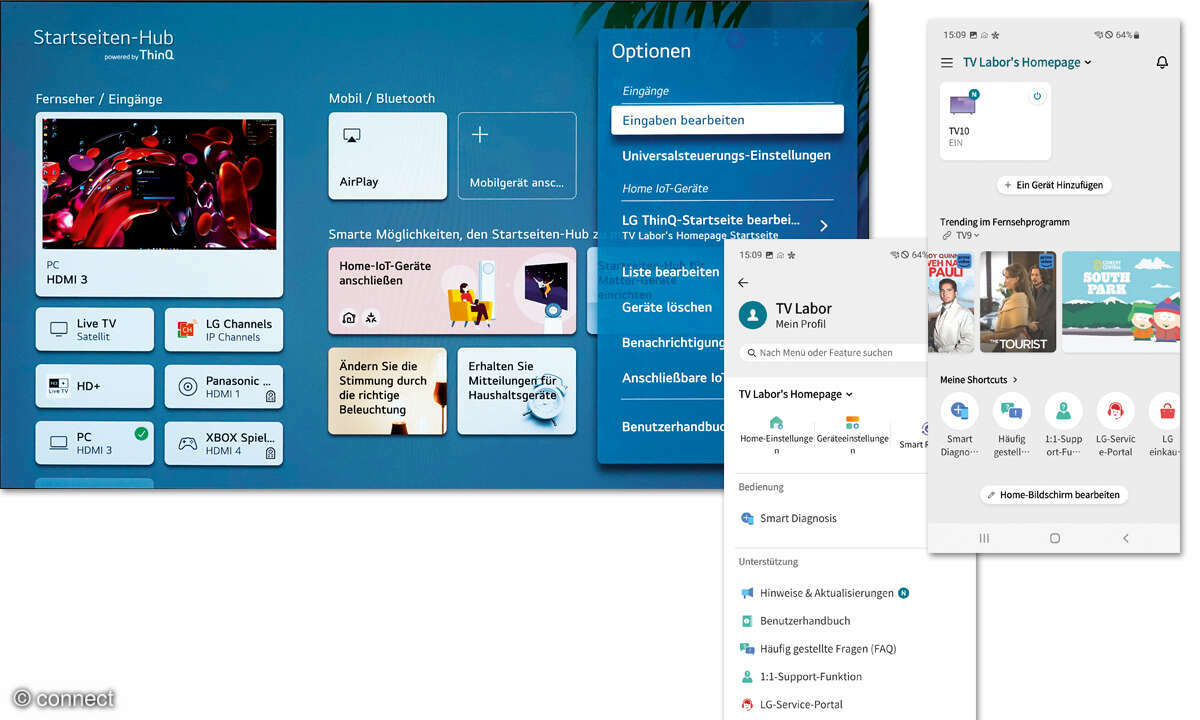Screen dimensions: 1200x720
Task: Open Benutzerhandbuch in the phone menu
Action: [795, 621]
